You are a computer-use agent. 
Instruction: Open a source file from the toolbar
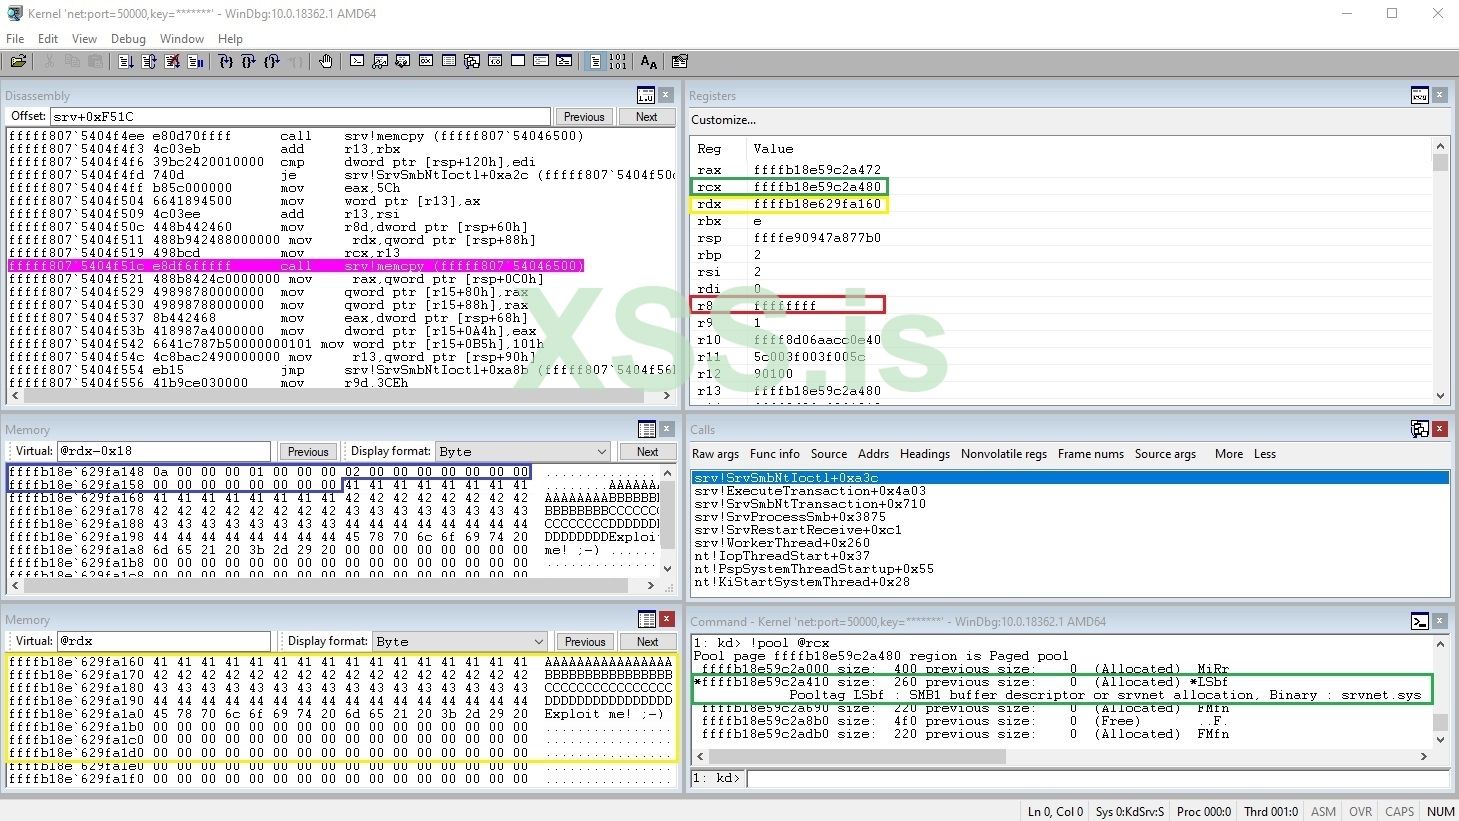pos(18,60)
